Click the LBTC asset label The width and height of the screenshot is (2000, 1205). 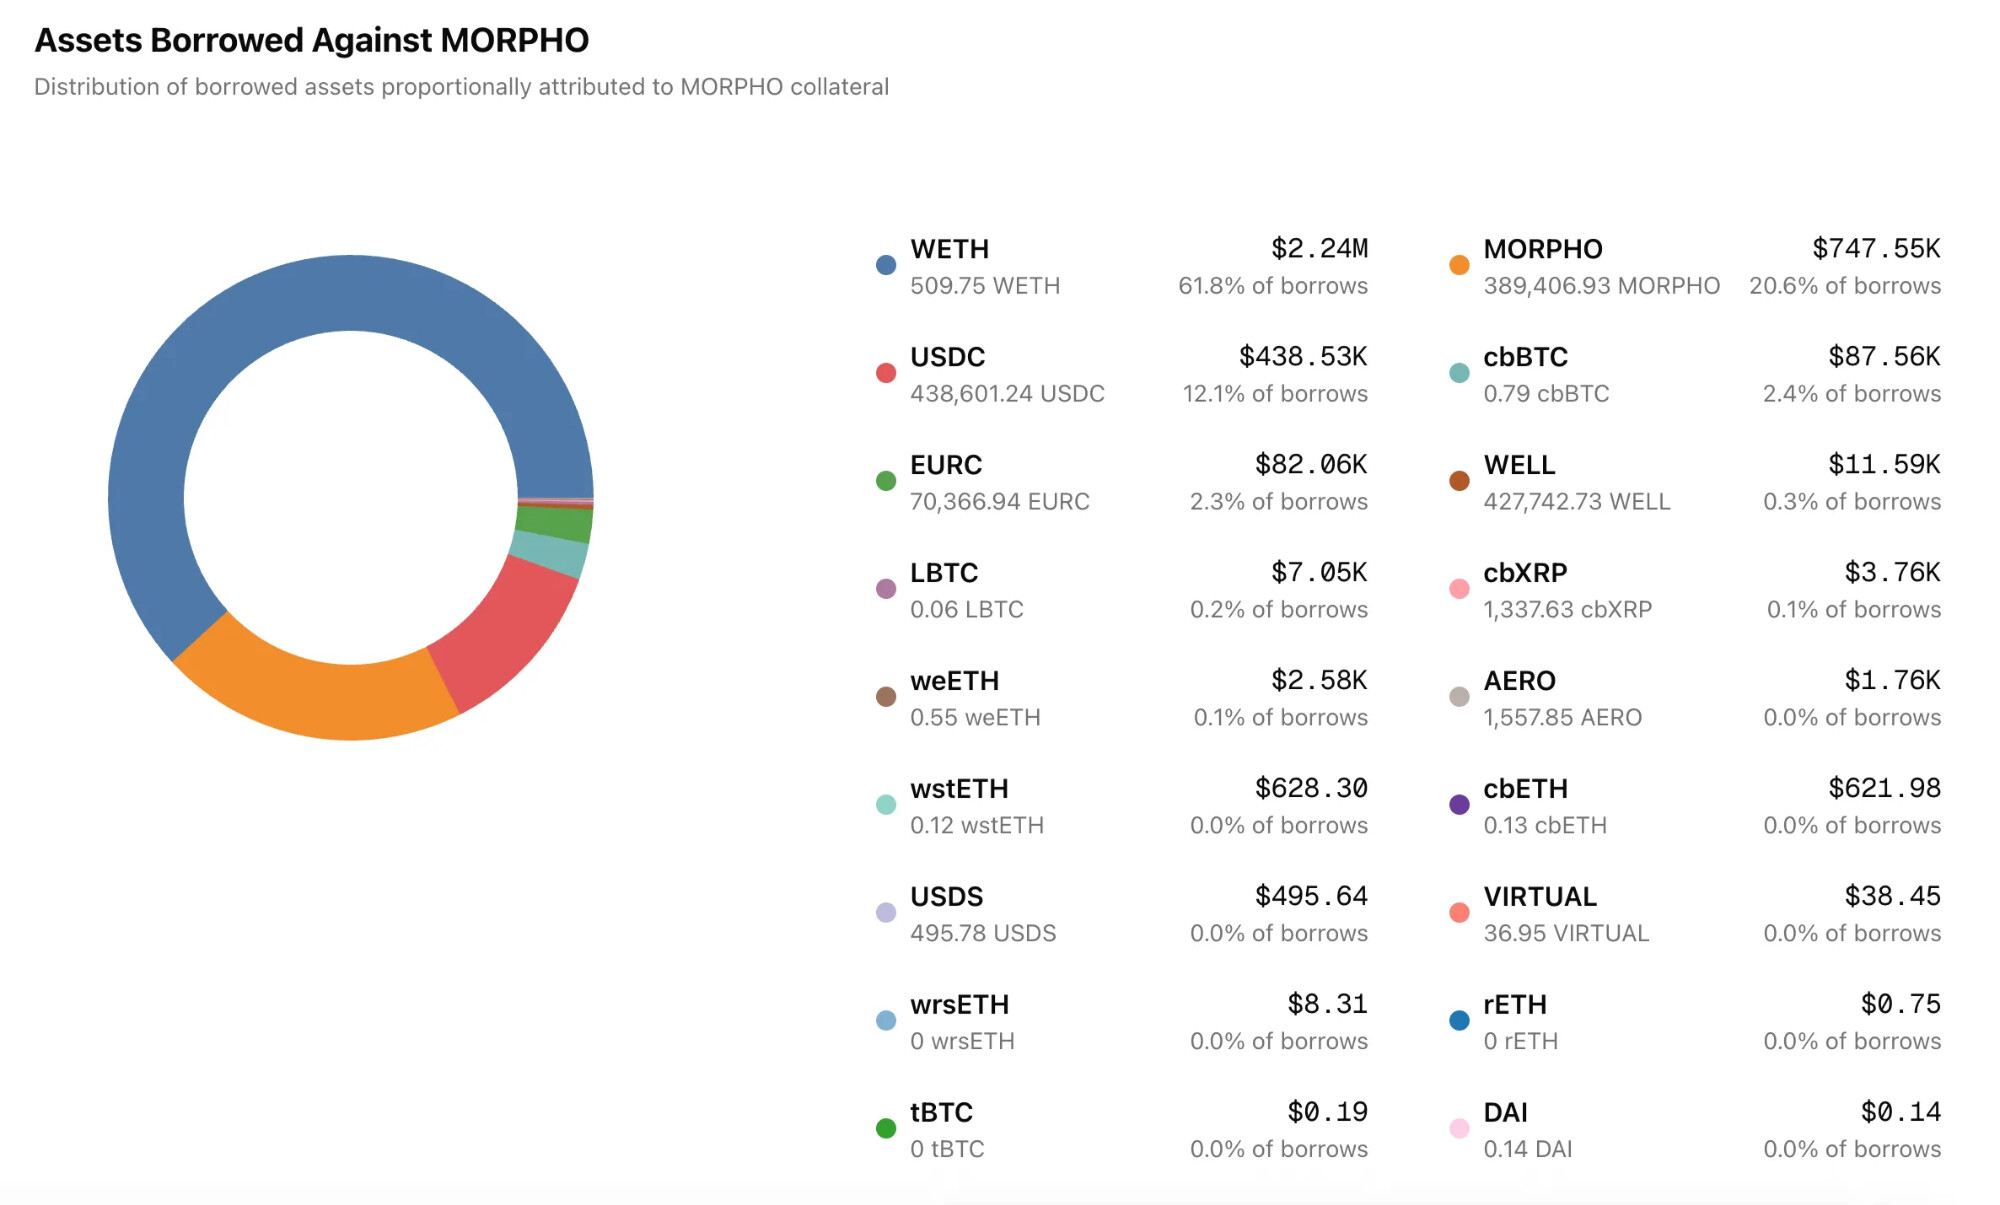click(x=943, y=573)
